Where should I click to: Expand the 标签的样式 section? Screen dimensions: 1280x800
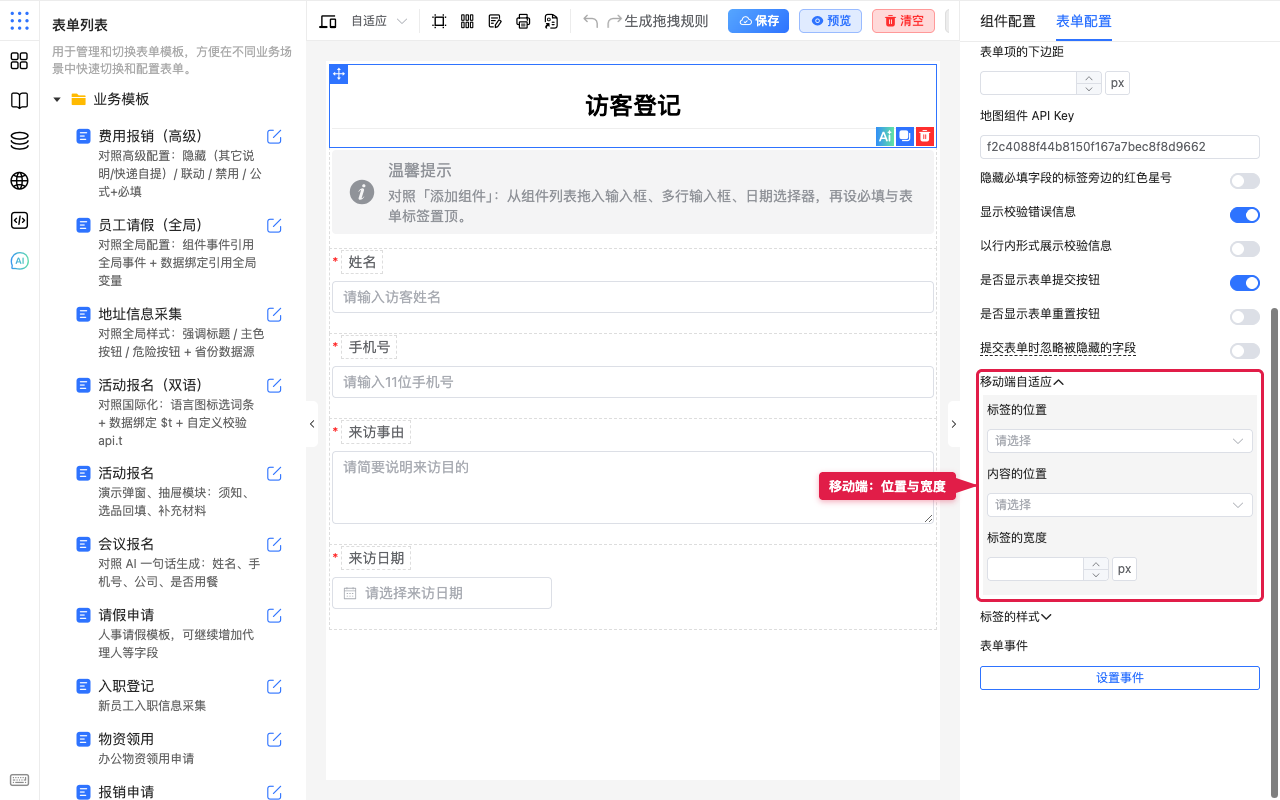[x=1016, y=617]
